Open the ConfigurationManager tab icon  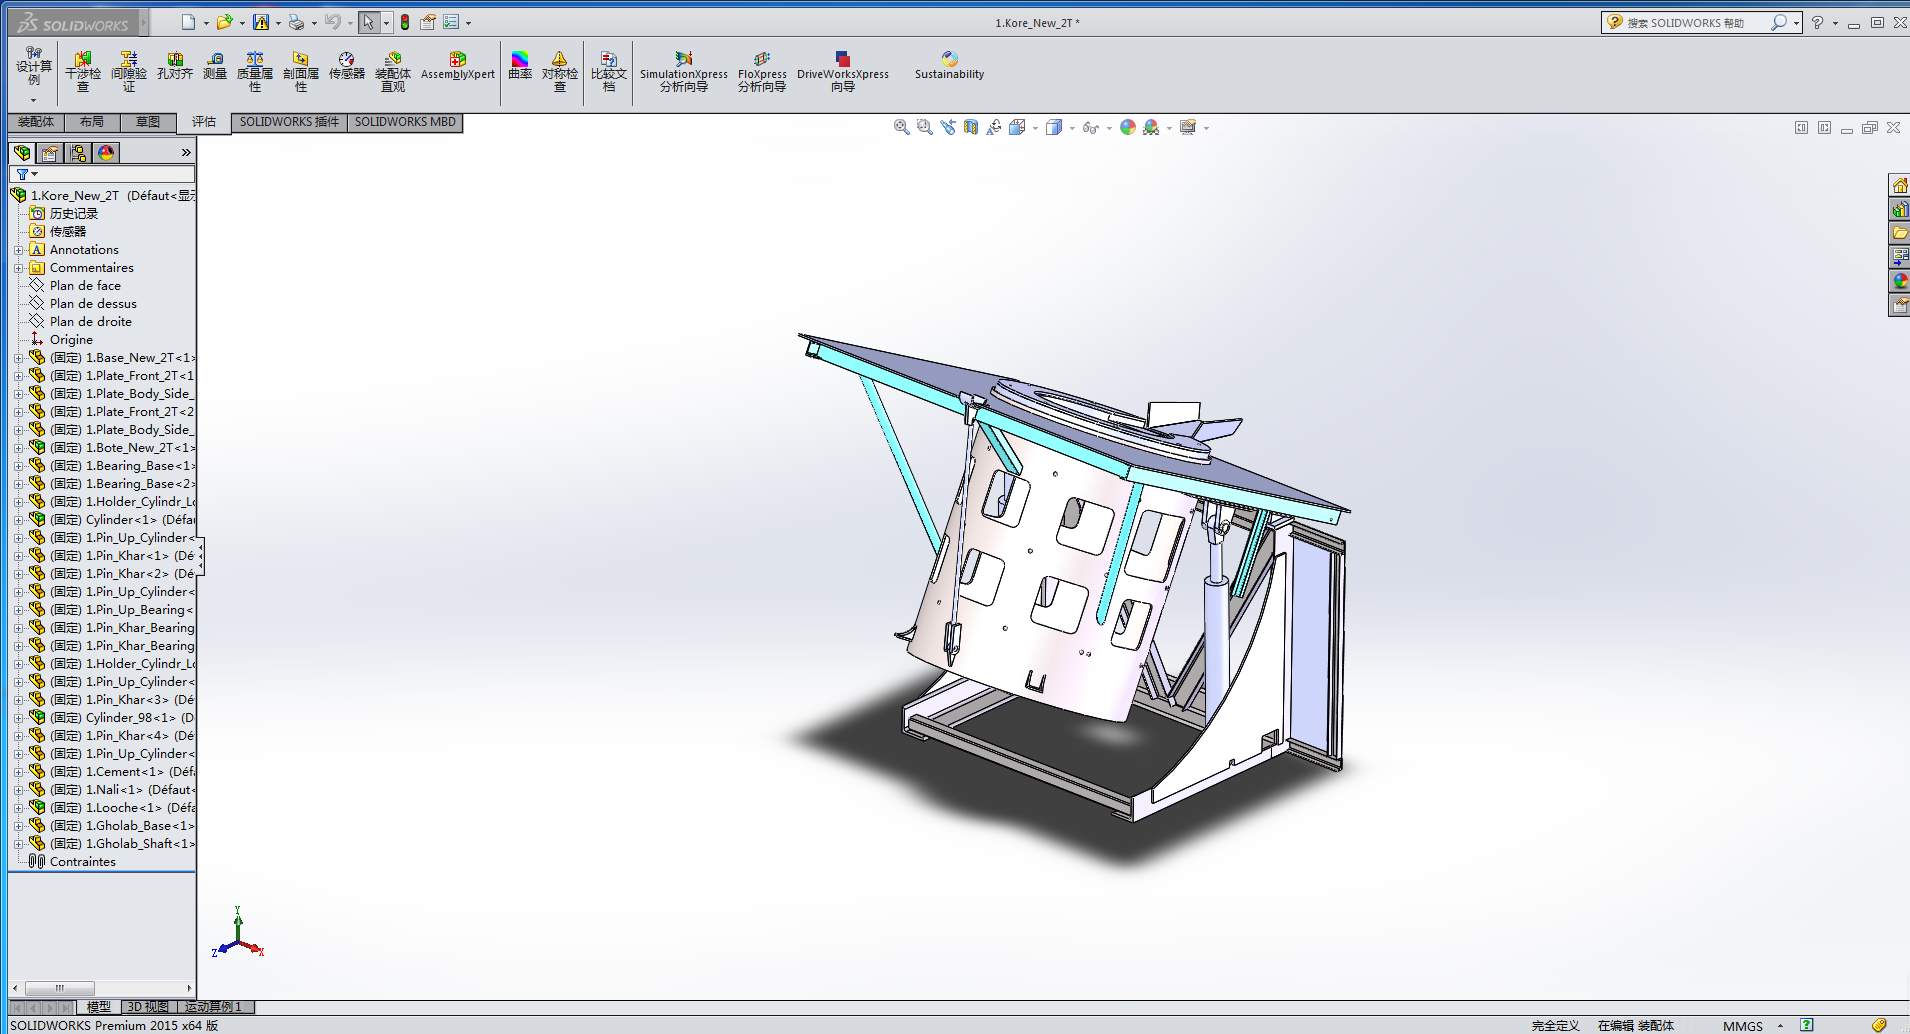point(78,153)
